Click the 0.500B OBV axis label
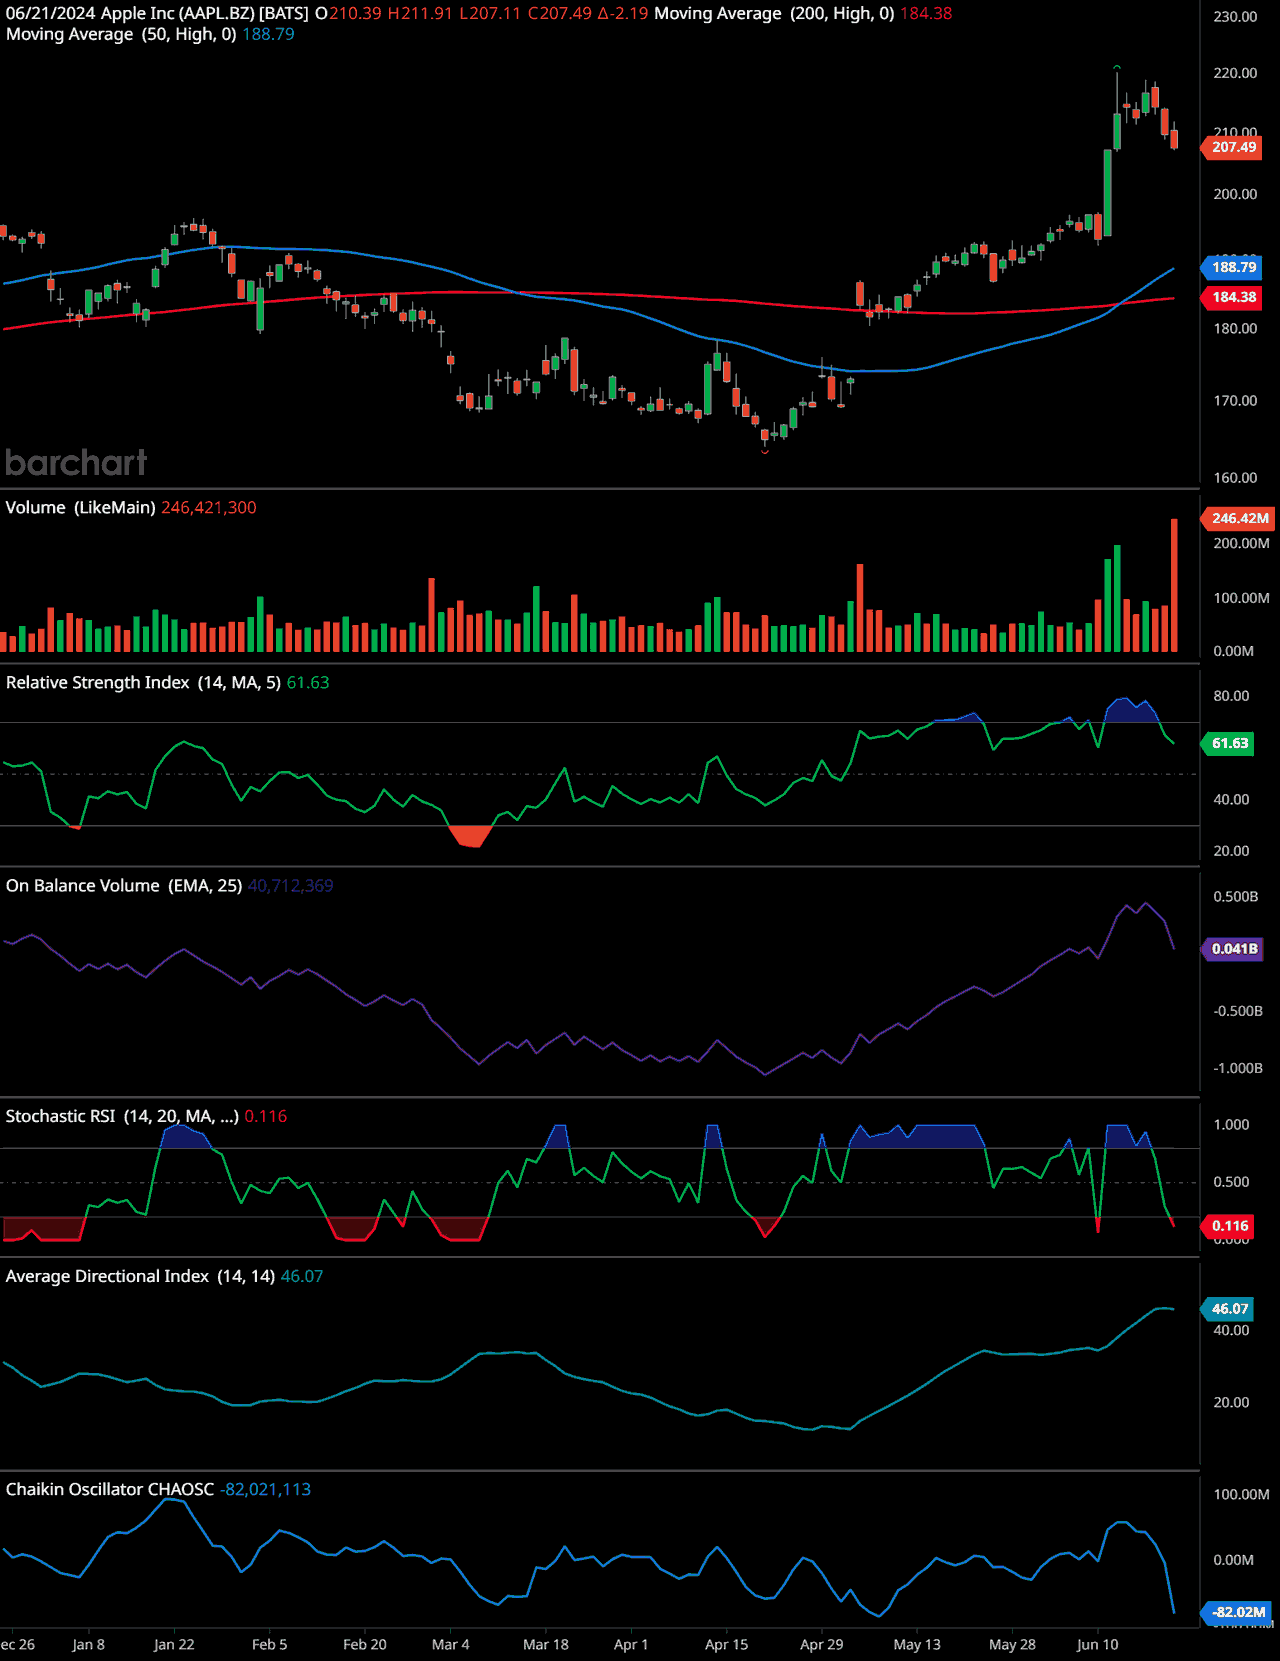This screenshot has height=1661, width=1280. coord(1236,897)
